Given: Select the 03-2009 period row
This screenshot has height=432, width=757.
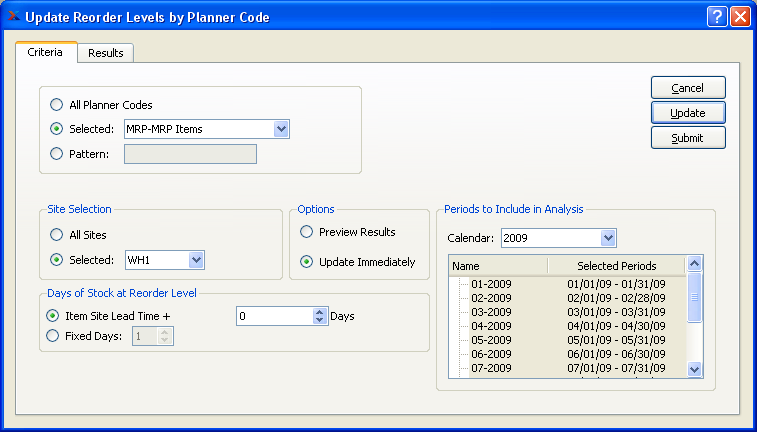Looking at the screenshot, I should coord(567,312).
